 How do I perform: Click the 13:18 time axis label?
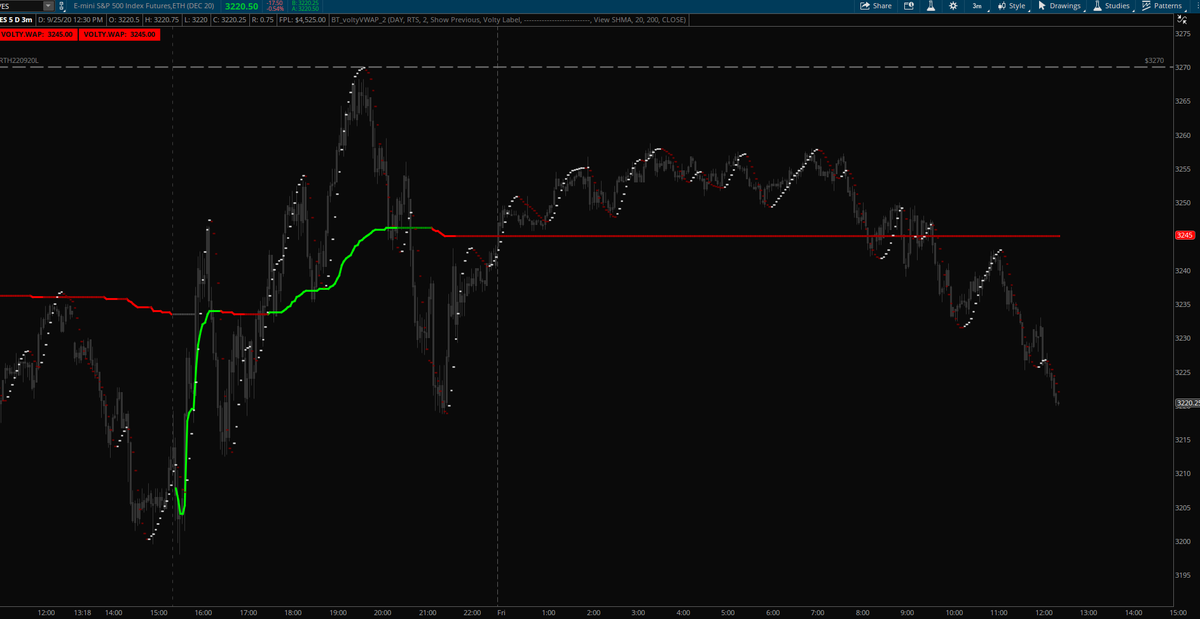click(x=84, y=612)
